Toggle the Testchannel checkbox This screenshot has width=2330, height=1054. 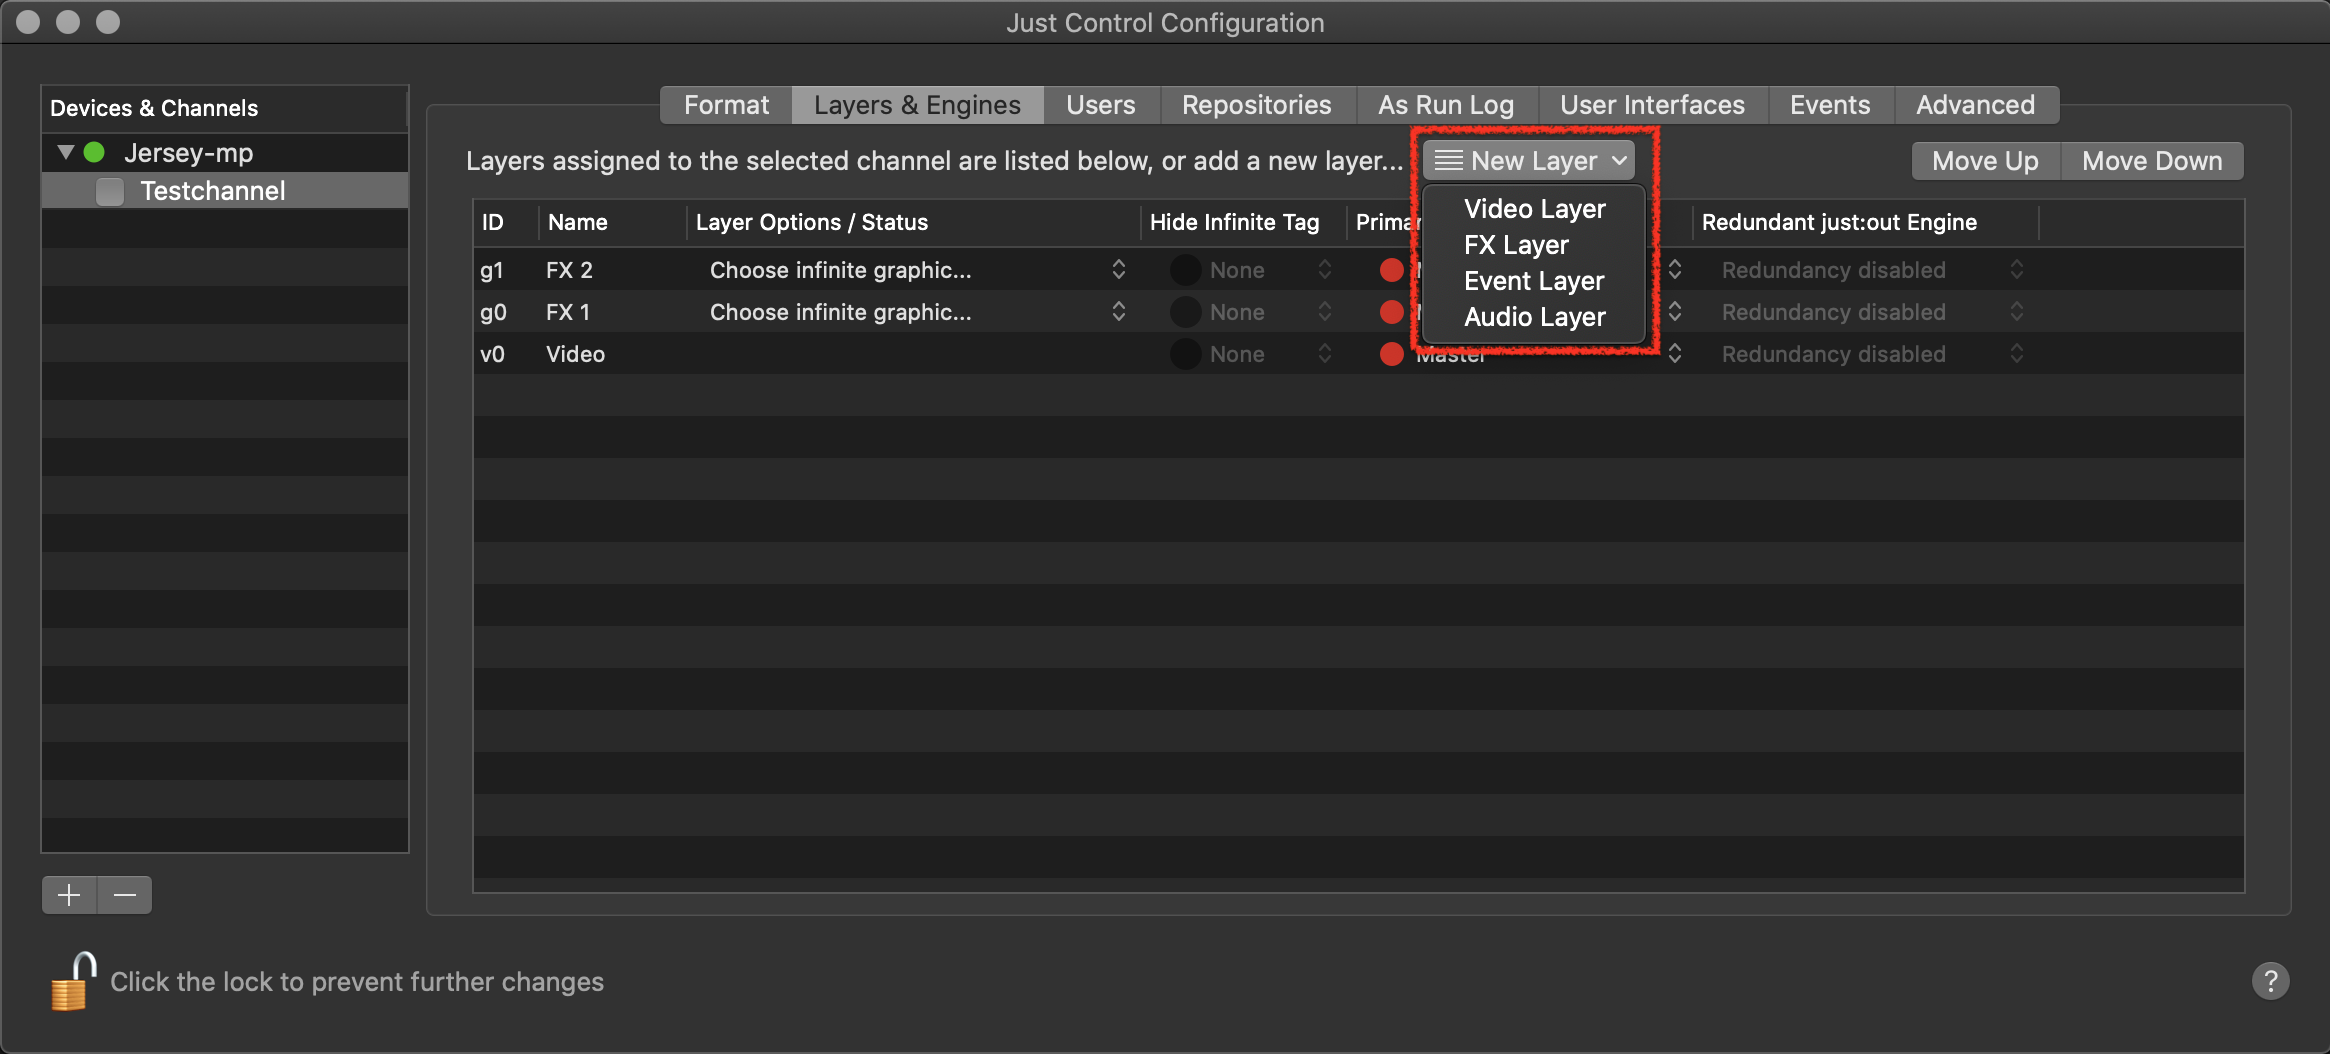pyautogui.click(x=110, y=191)
